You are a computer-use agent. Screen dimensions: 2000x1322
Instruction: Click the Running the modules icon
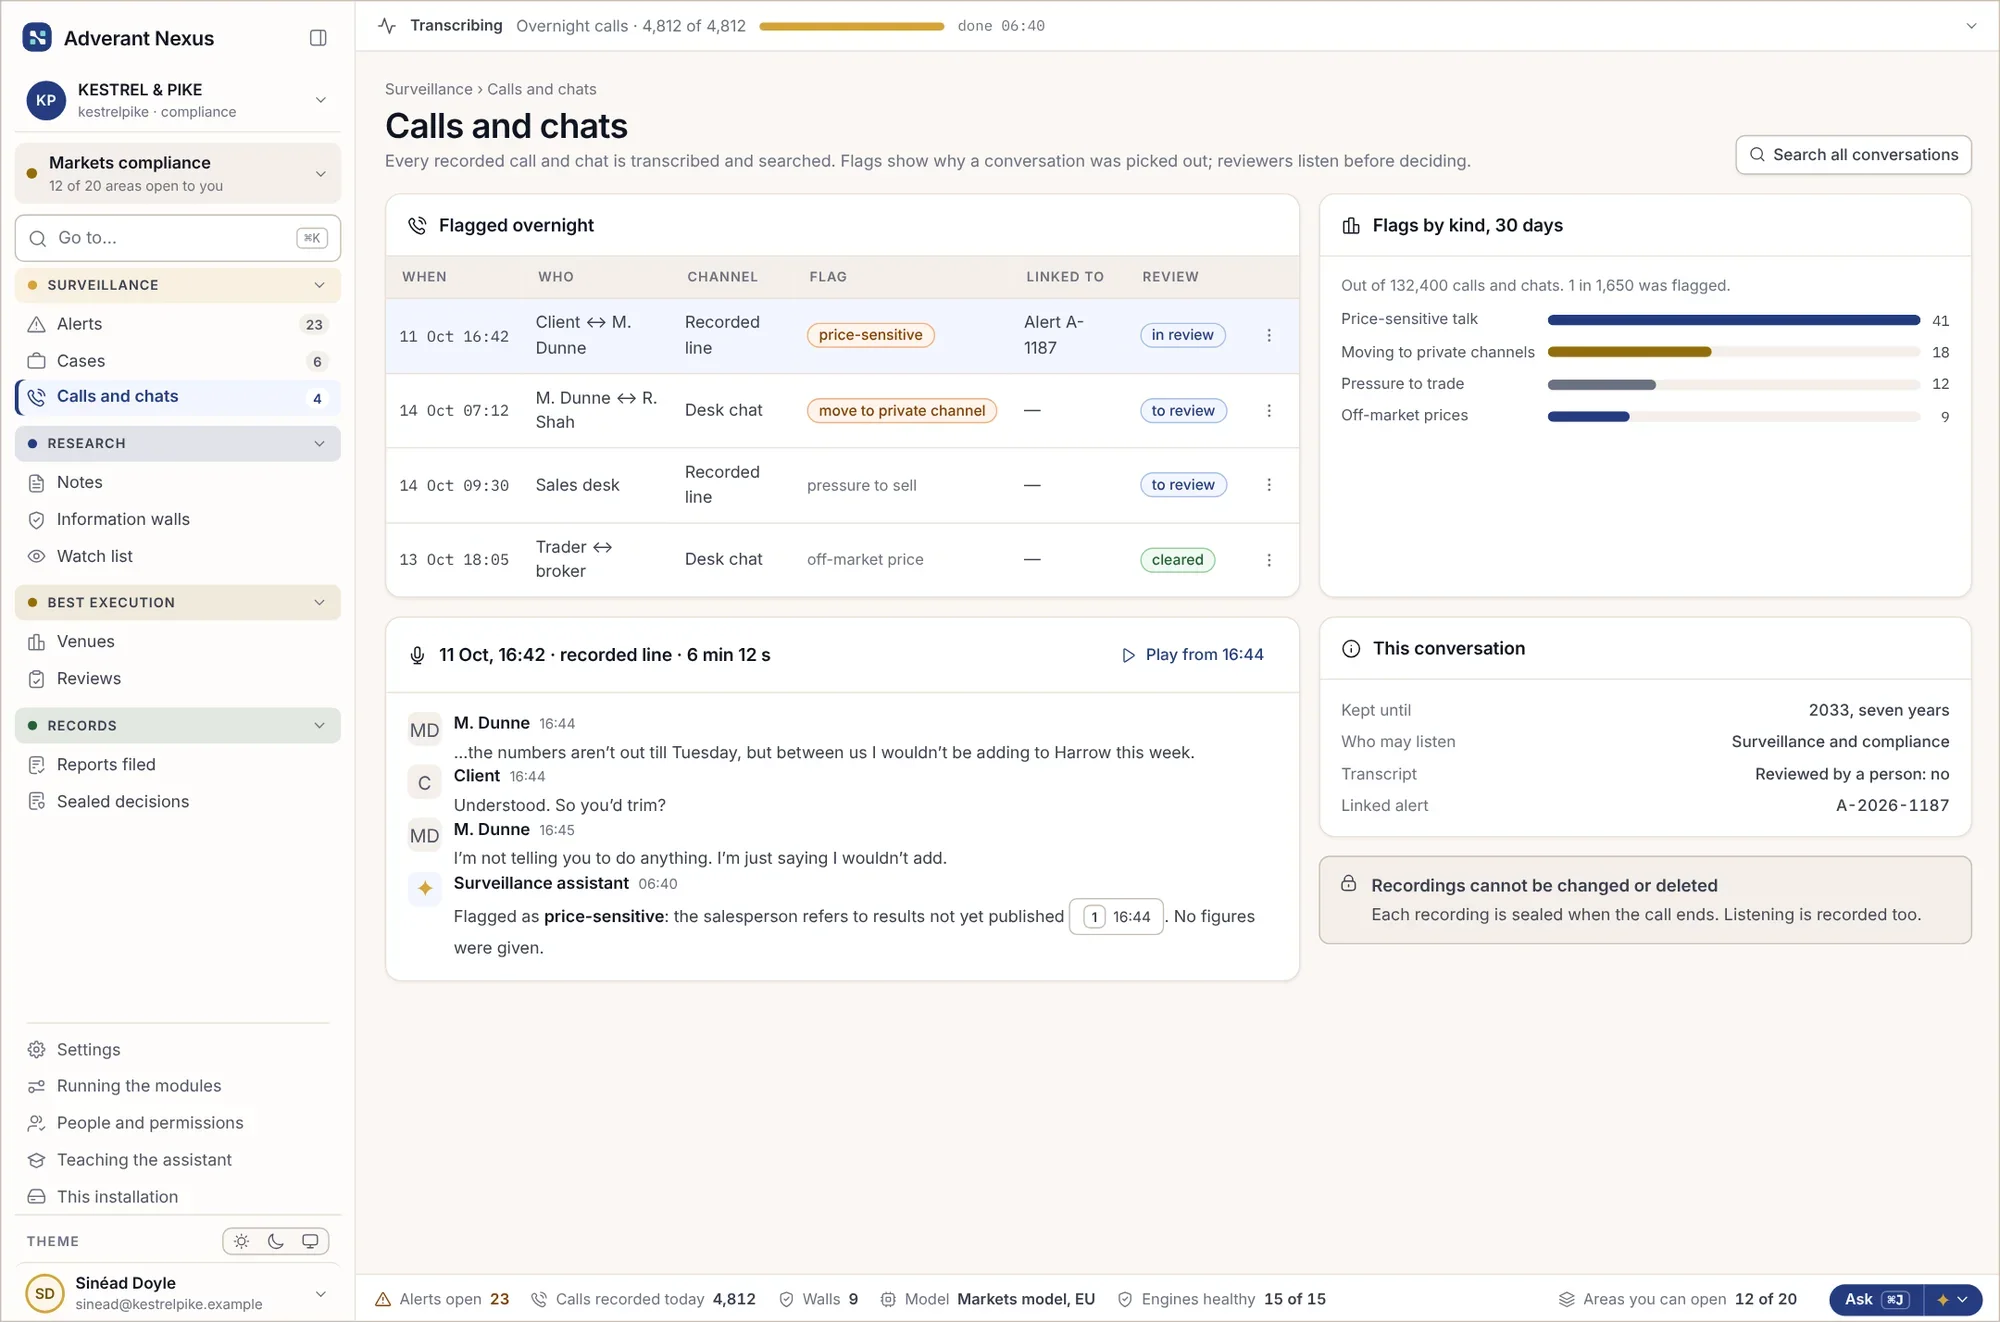tap(37, 1086)
